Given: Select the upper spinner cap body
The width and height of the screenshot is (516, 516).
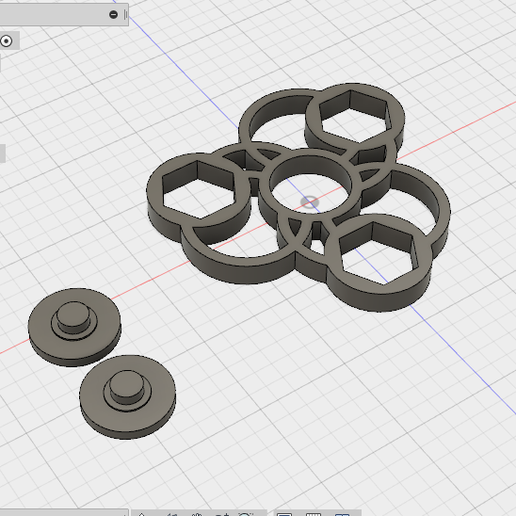Looking at the screenshot, I should pos(74,327).
